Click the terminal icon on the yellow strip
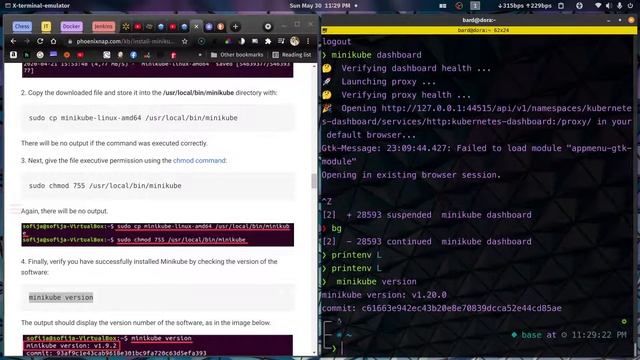The image size is (640, 360). pos(324,30)
